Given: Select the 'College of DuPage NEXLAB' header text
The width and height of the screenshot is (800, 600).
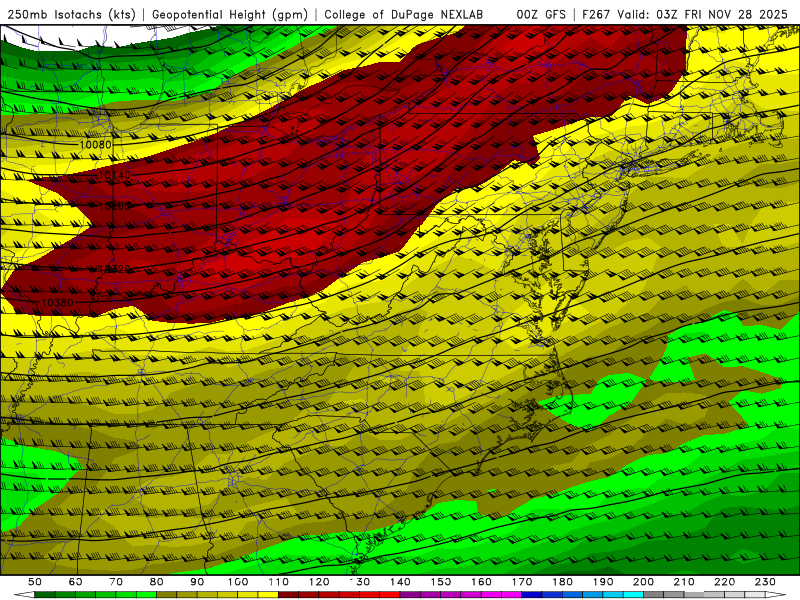Looking at the screenshot, I should tap(404, 14).
